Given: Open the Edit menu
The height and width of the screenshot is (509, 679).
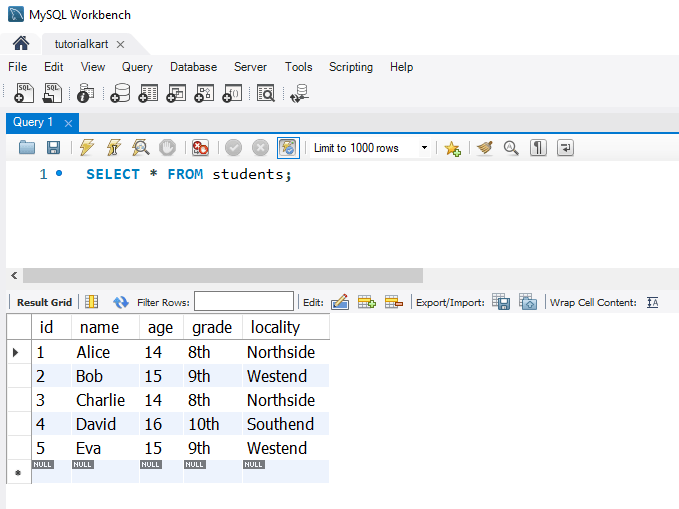Looking at the screenshot, I should coord(54,67).
